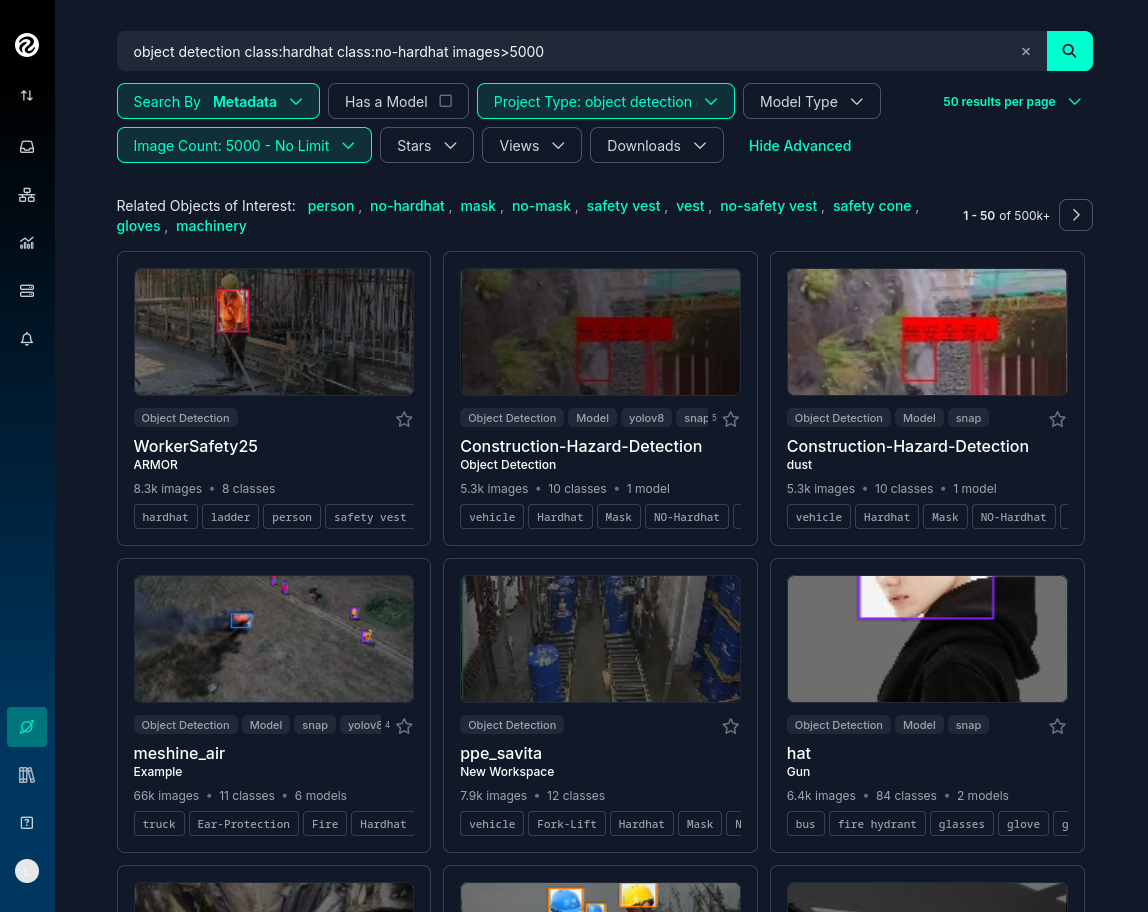Open the inbox tray sidebar icon
Viewport: 1148px width, 912px height.
27,147
